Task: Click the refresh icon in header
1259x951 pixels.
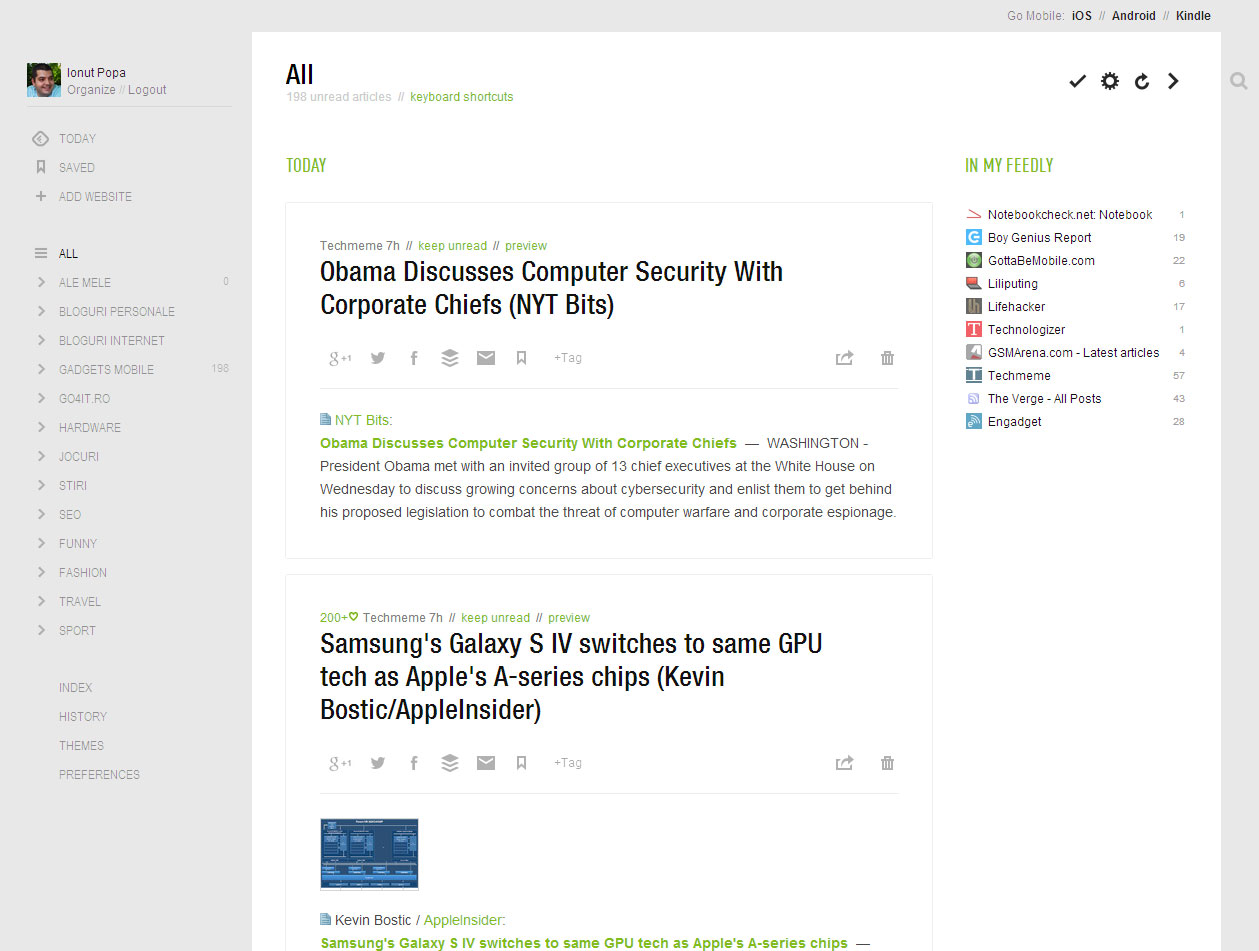Action: click(x=1142, y=81)
